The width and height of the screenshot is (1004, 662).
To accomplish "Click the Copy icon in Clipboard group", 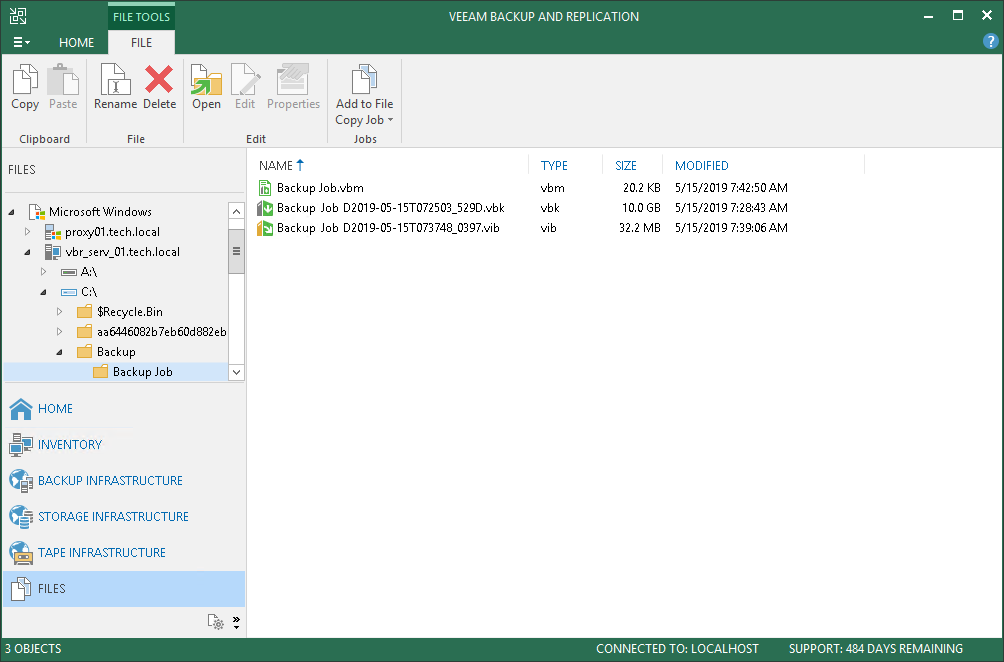I will [x=25, y=79].
